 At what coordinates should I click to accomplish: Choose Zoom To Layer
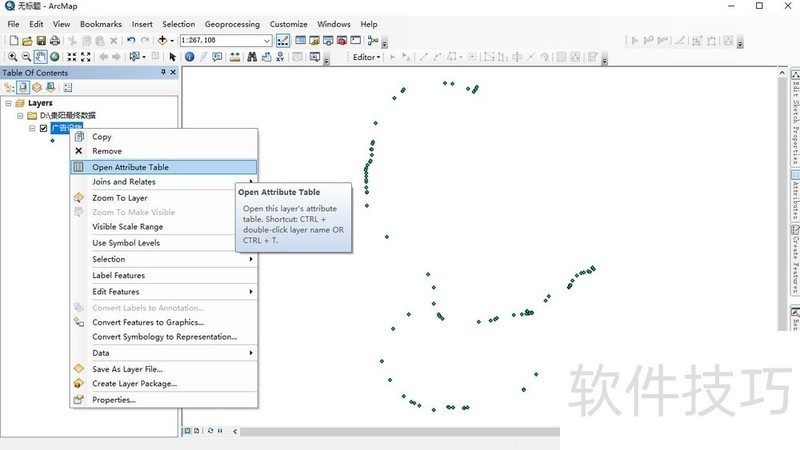click(x=164, y=198)
